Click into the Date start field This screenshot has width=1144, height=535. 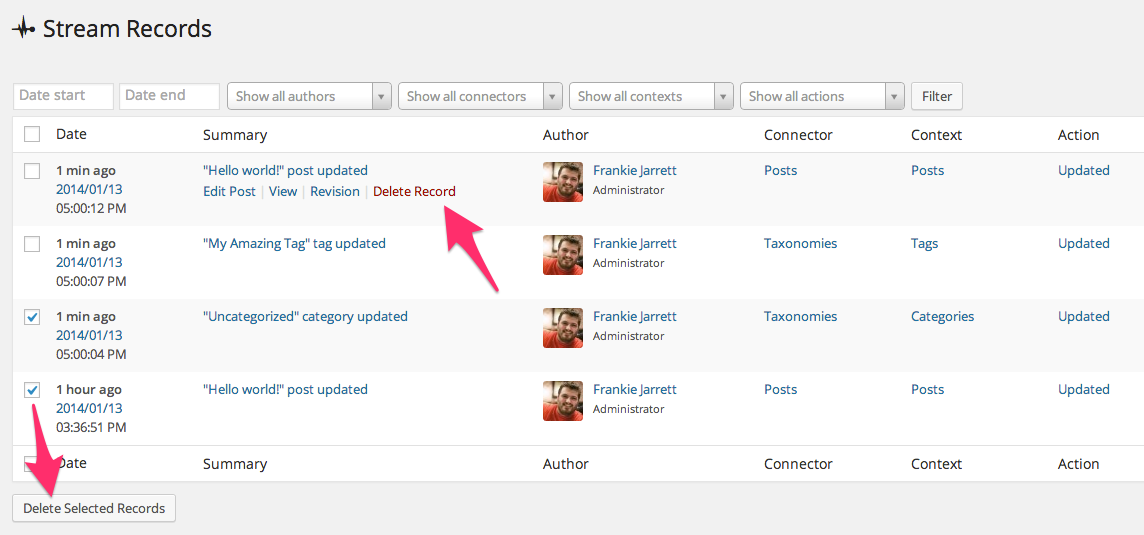pyautogui.click(x=63, y=96)
